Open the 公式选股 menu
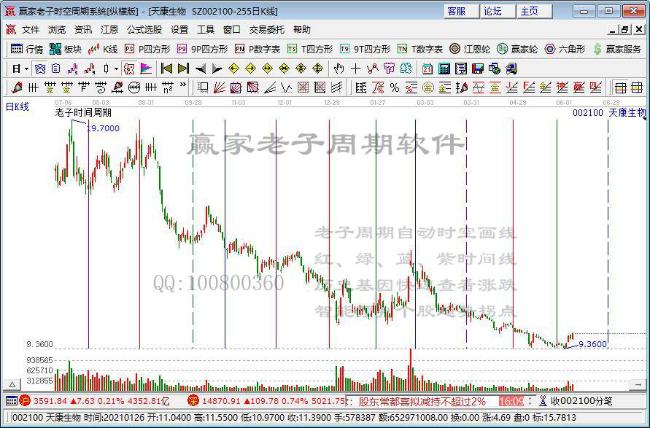Image resolution: width=650 pixels, height=428 pixels. point(144,30)
